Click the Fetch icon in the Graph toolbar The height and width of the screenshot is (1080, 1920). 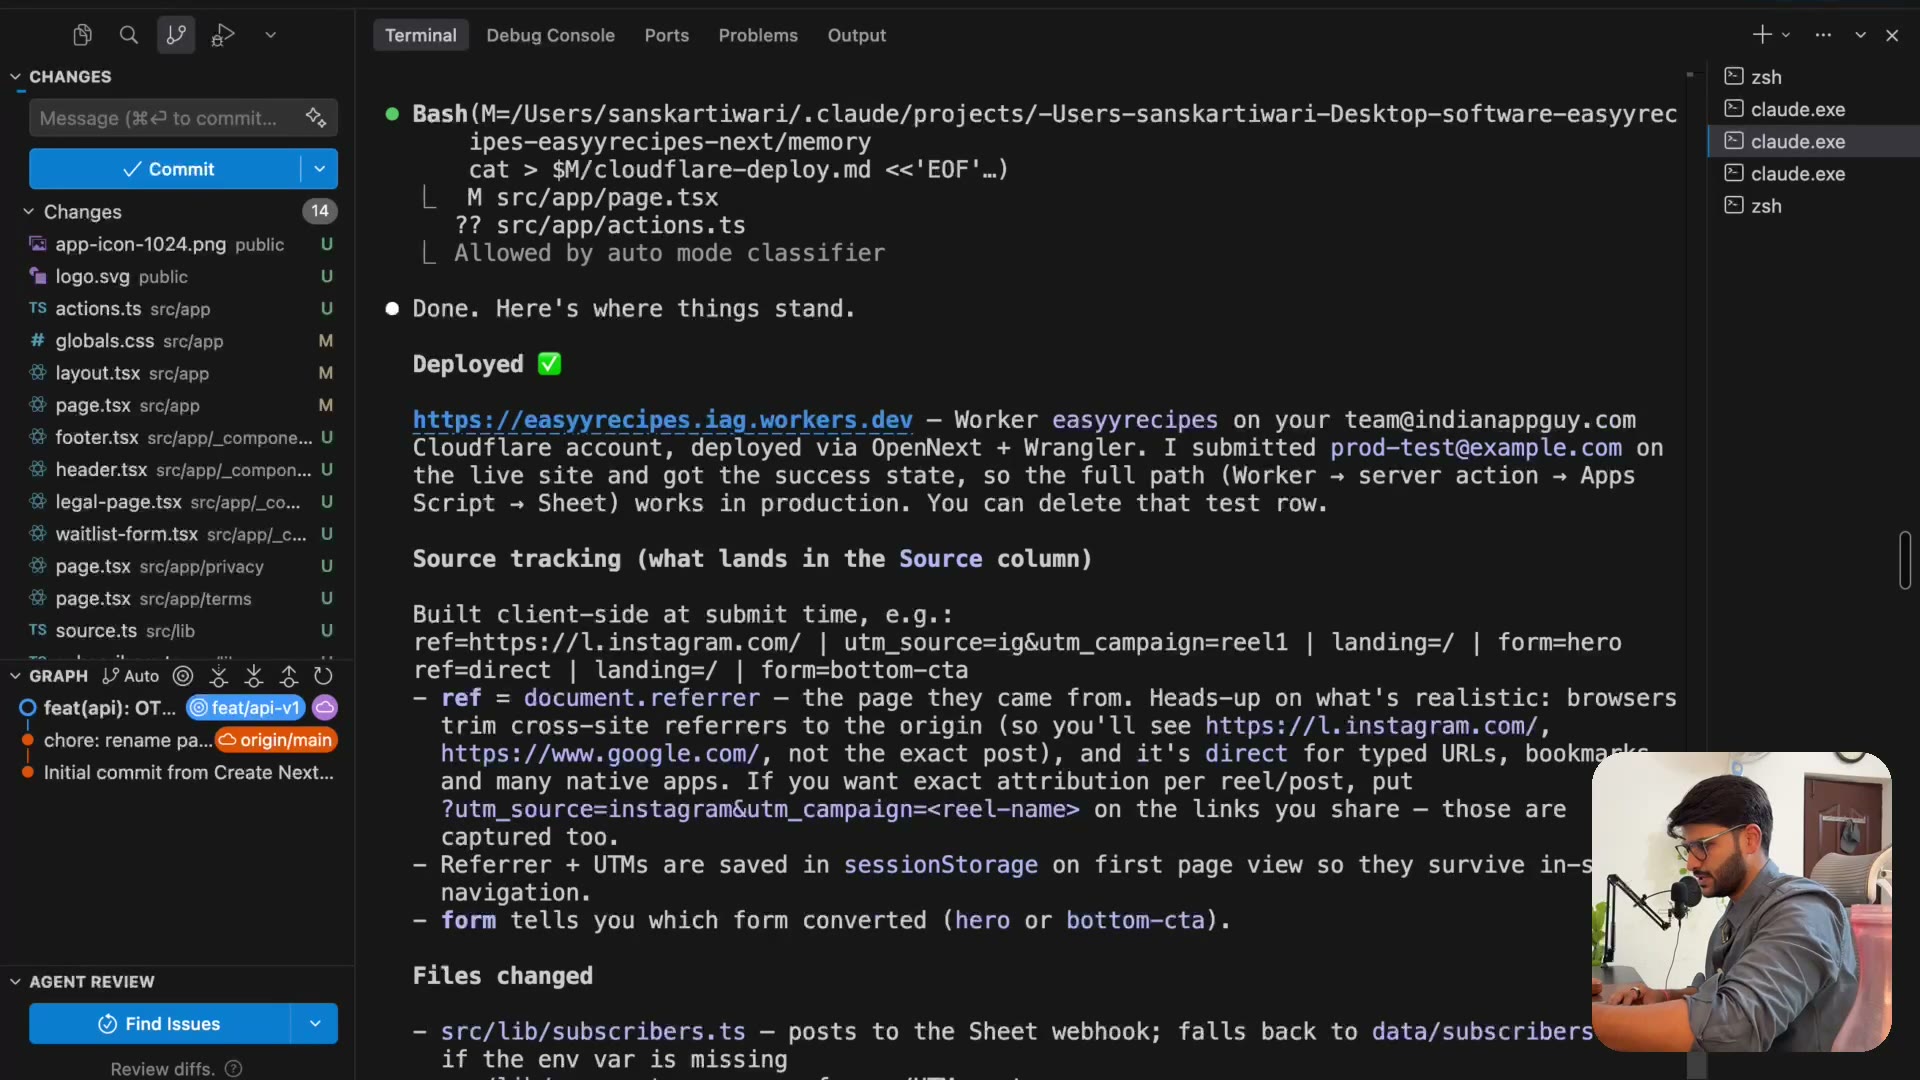coord(219,676)
